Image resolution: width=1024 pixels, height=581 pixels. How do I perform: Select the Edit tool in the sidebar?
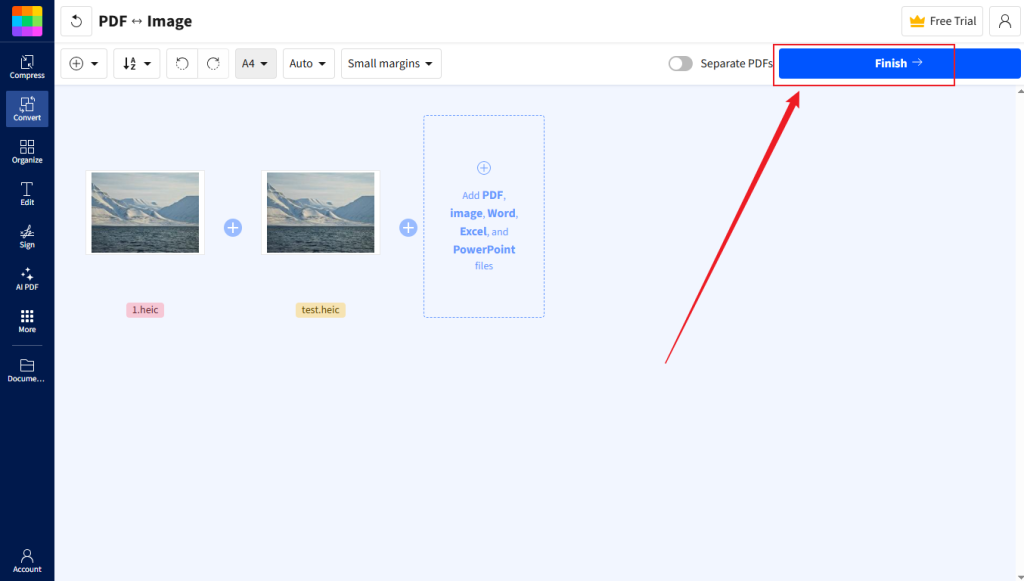[27, 192]
